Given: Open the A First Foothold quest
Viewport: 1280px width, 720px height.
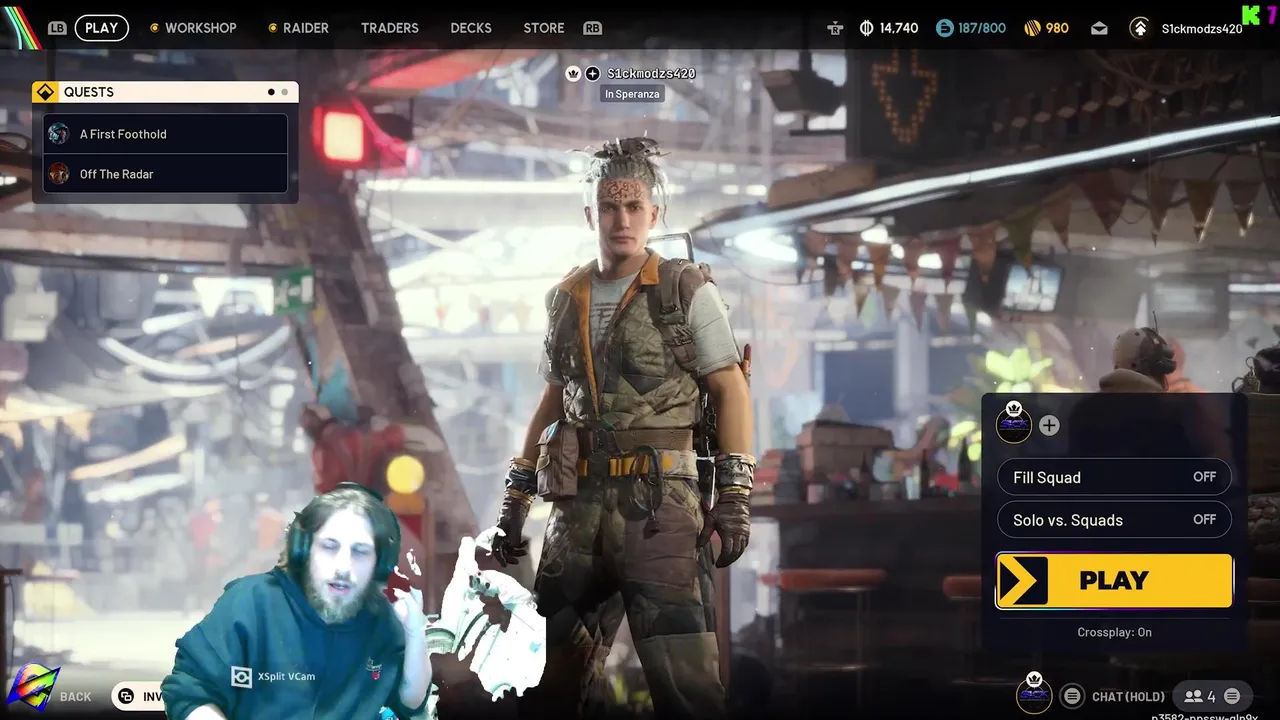Looking at the screenshot, I should click(165, 134).
